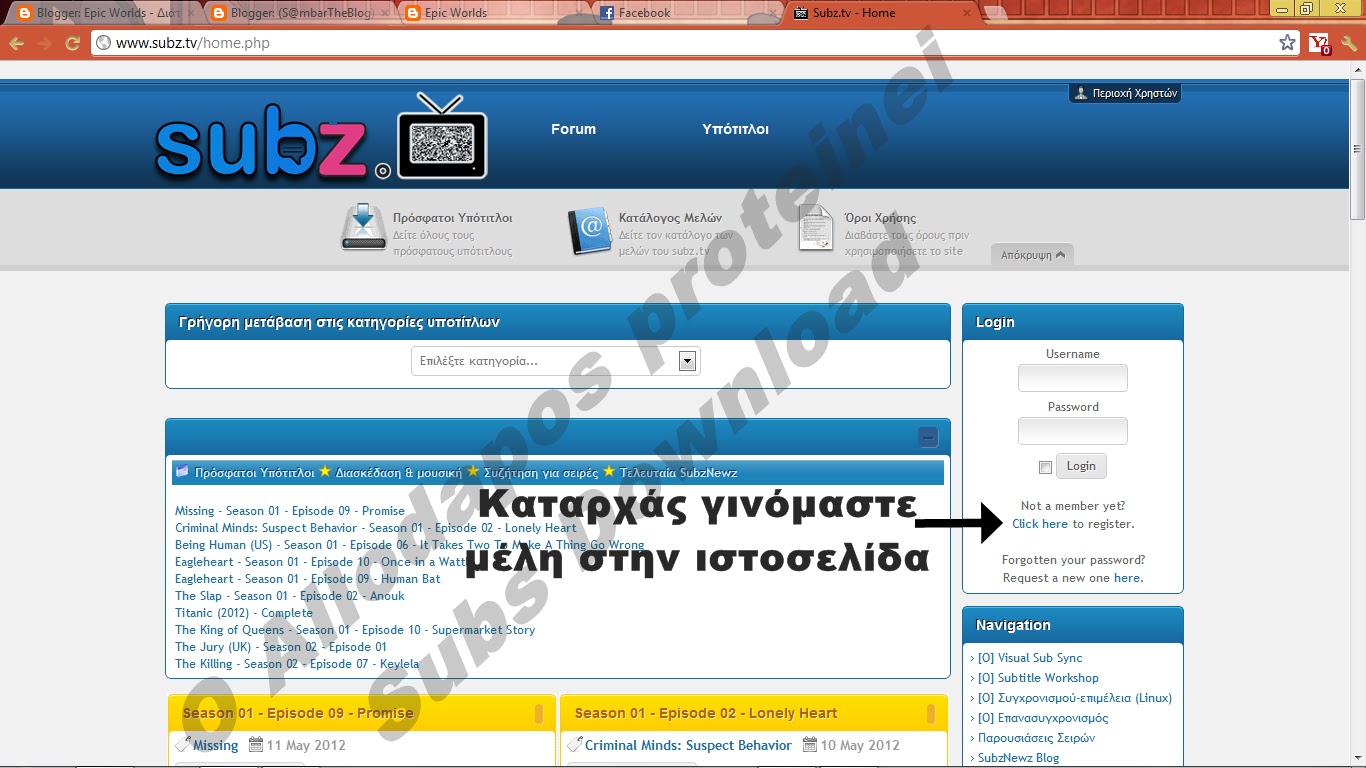Image resolution: width=1366 pixels, height=768 pixels.
Task: Open SubzNewz Blog navigation link
Action: 1019,758
